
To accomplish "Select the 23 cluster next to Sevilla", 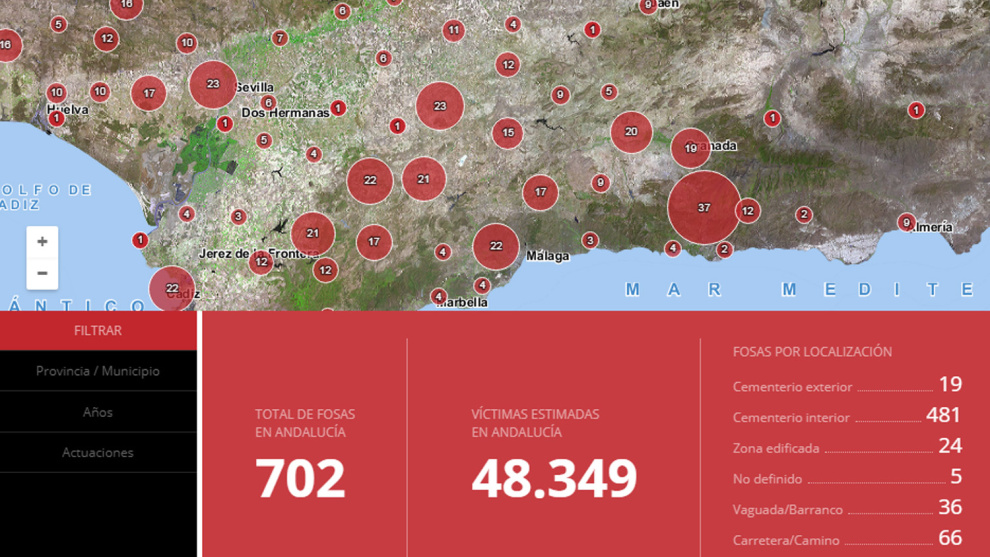I will 213,85.
